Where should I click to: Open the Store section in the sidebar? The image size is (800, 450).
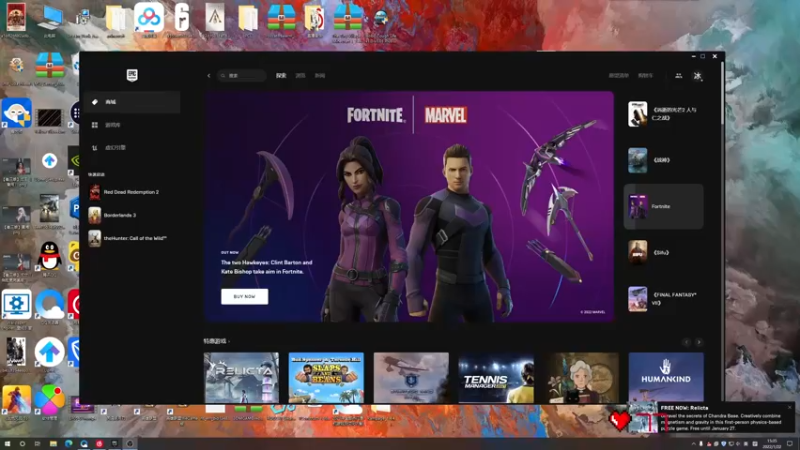point(133,102)
